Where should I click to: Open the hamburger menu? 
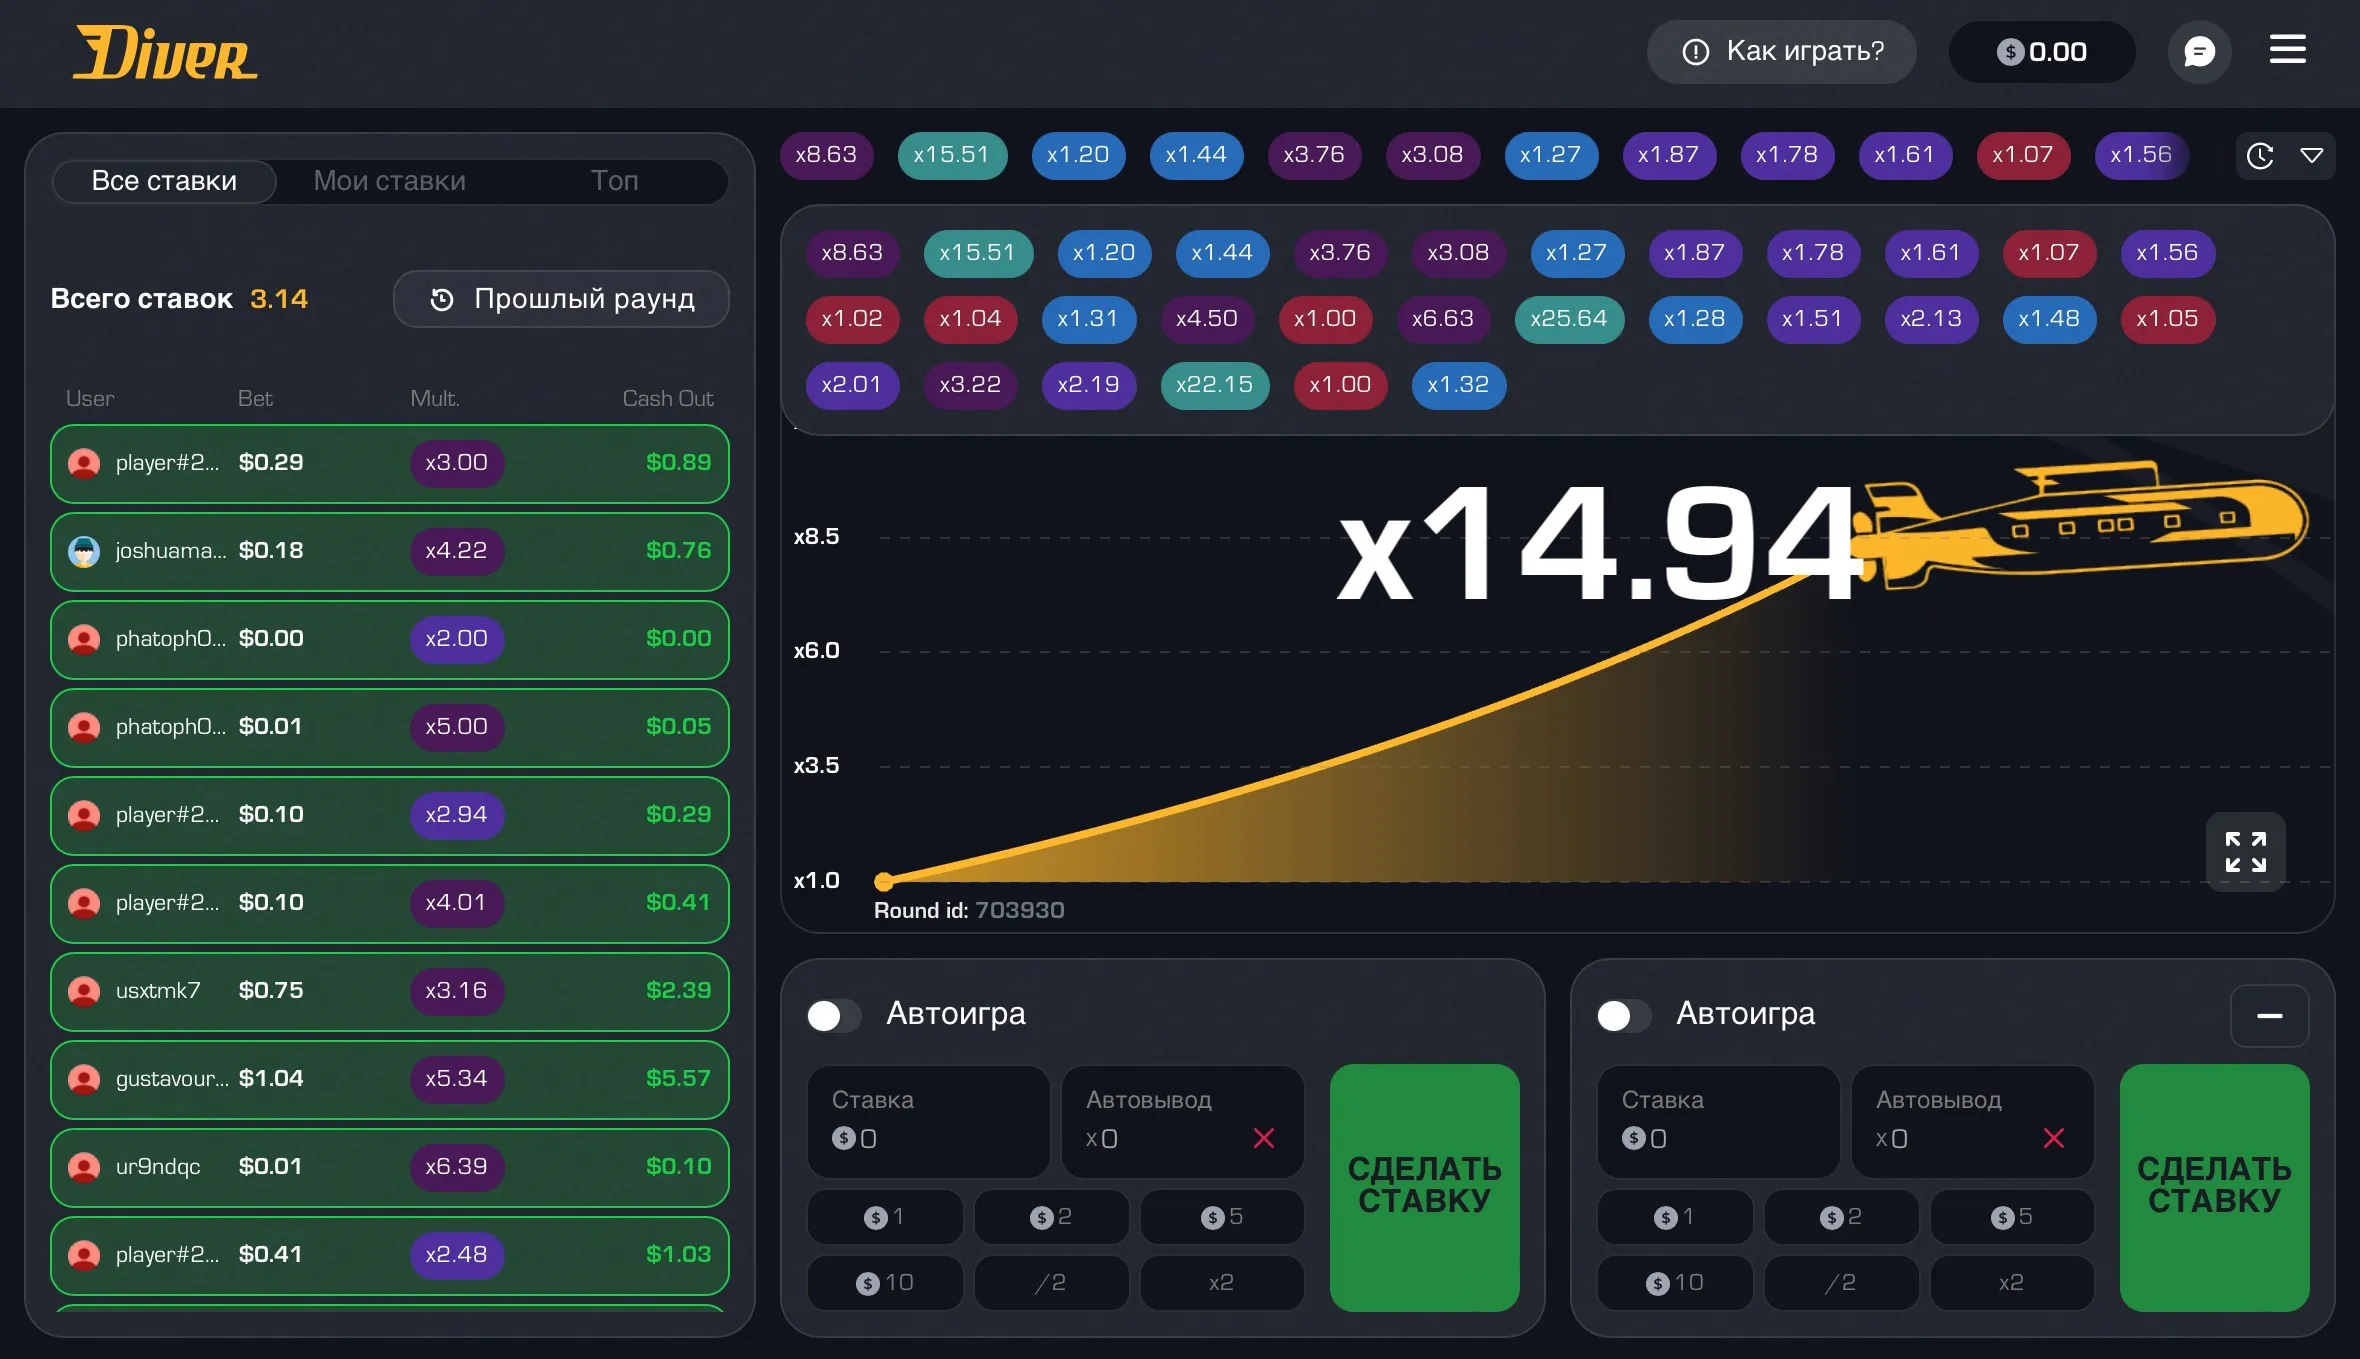click(2288, 49)
